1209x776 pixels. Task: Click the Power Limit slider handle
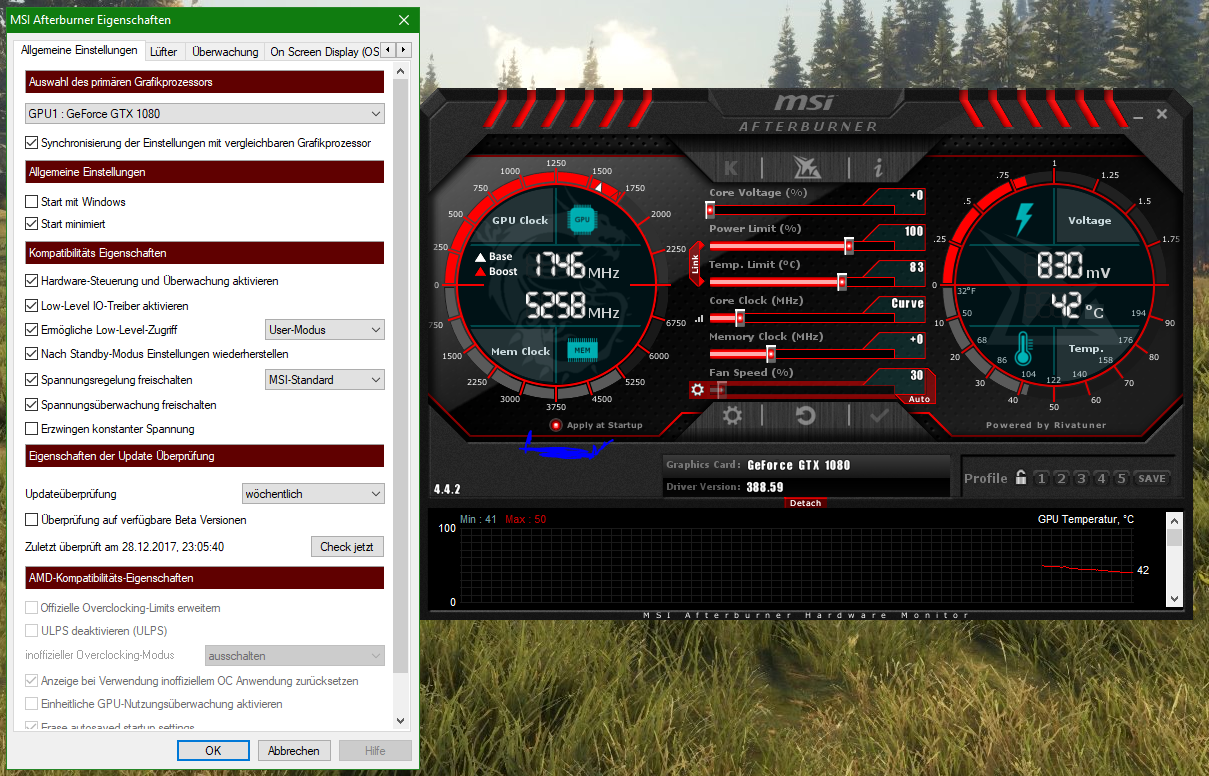(849, 246)
